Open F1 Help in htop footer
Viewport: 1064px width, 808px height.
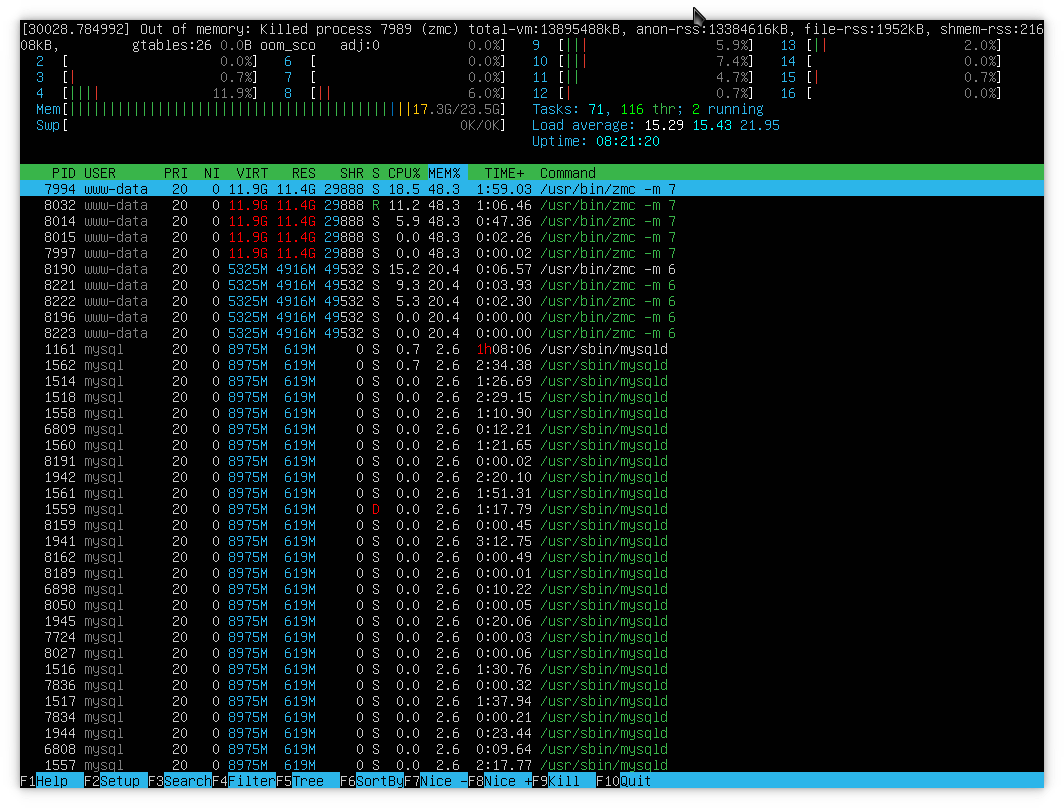point(44,781)
